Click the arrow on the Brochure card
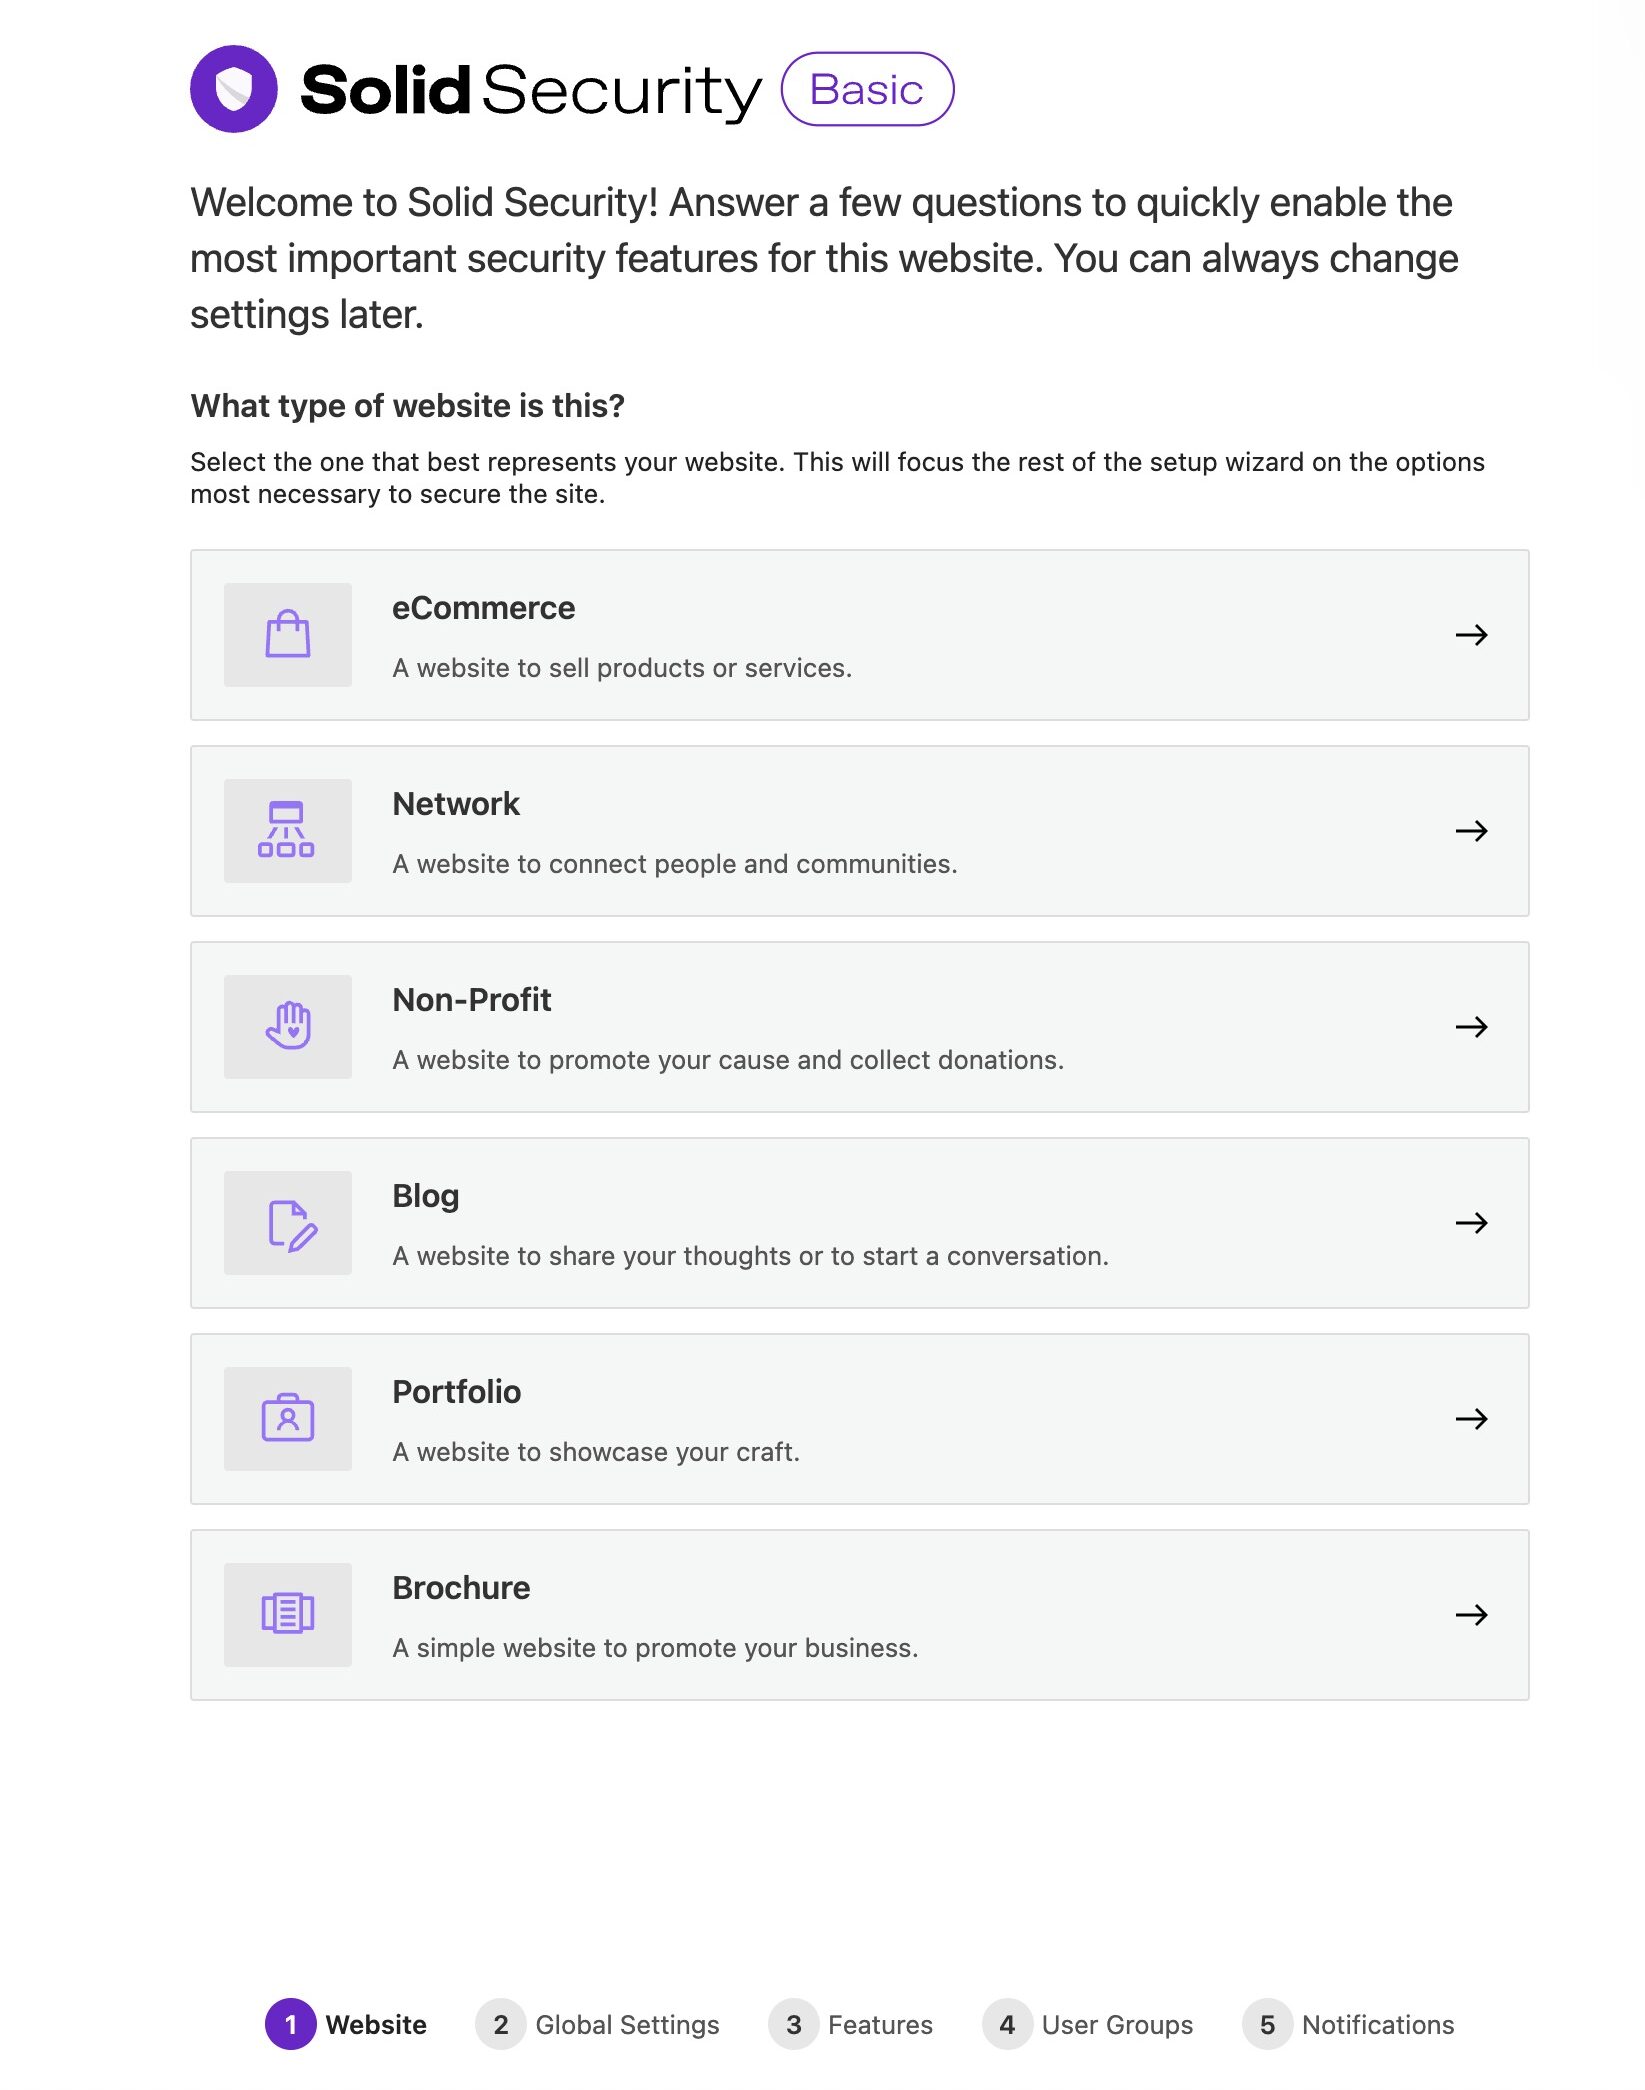Image resolution: width=1645 pixels, height=2090 pixels. point(1472,1615)
